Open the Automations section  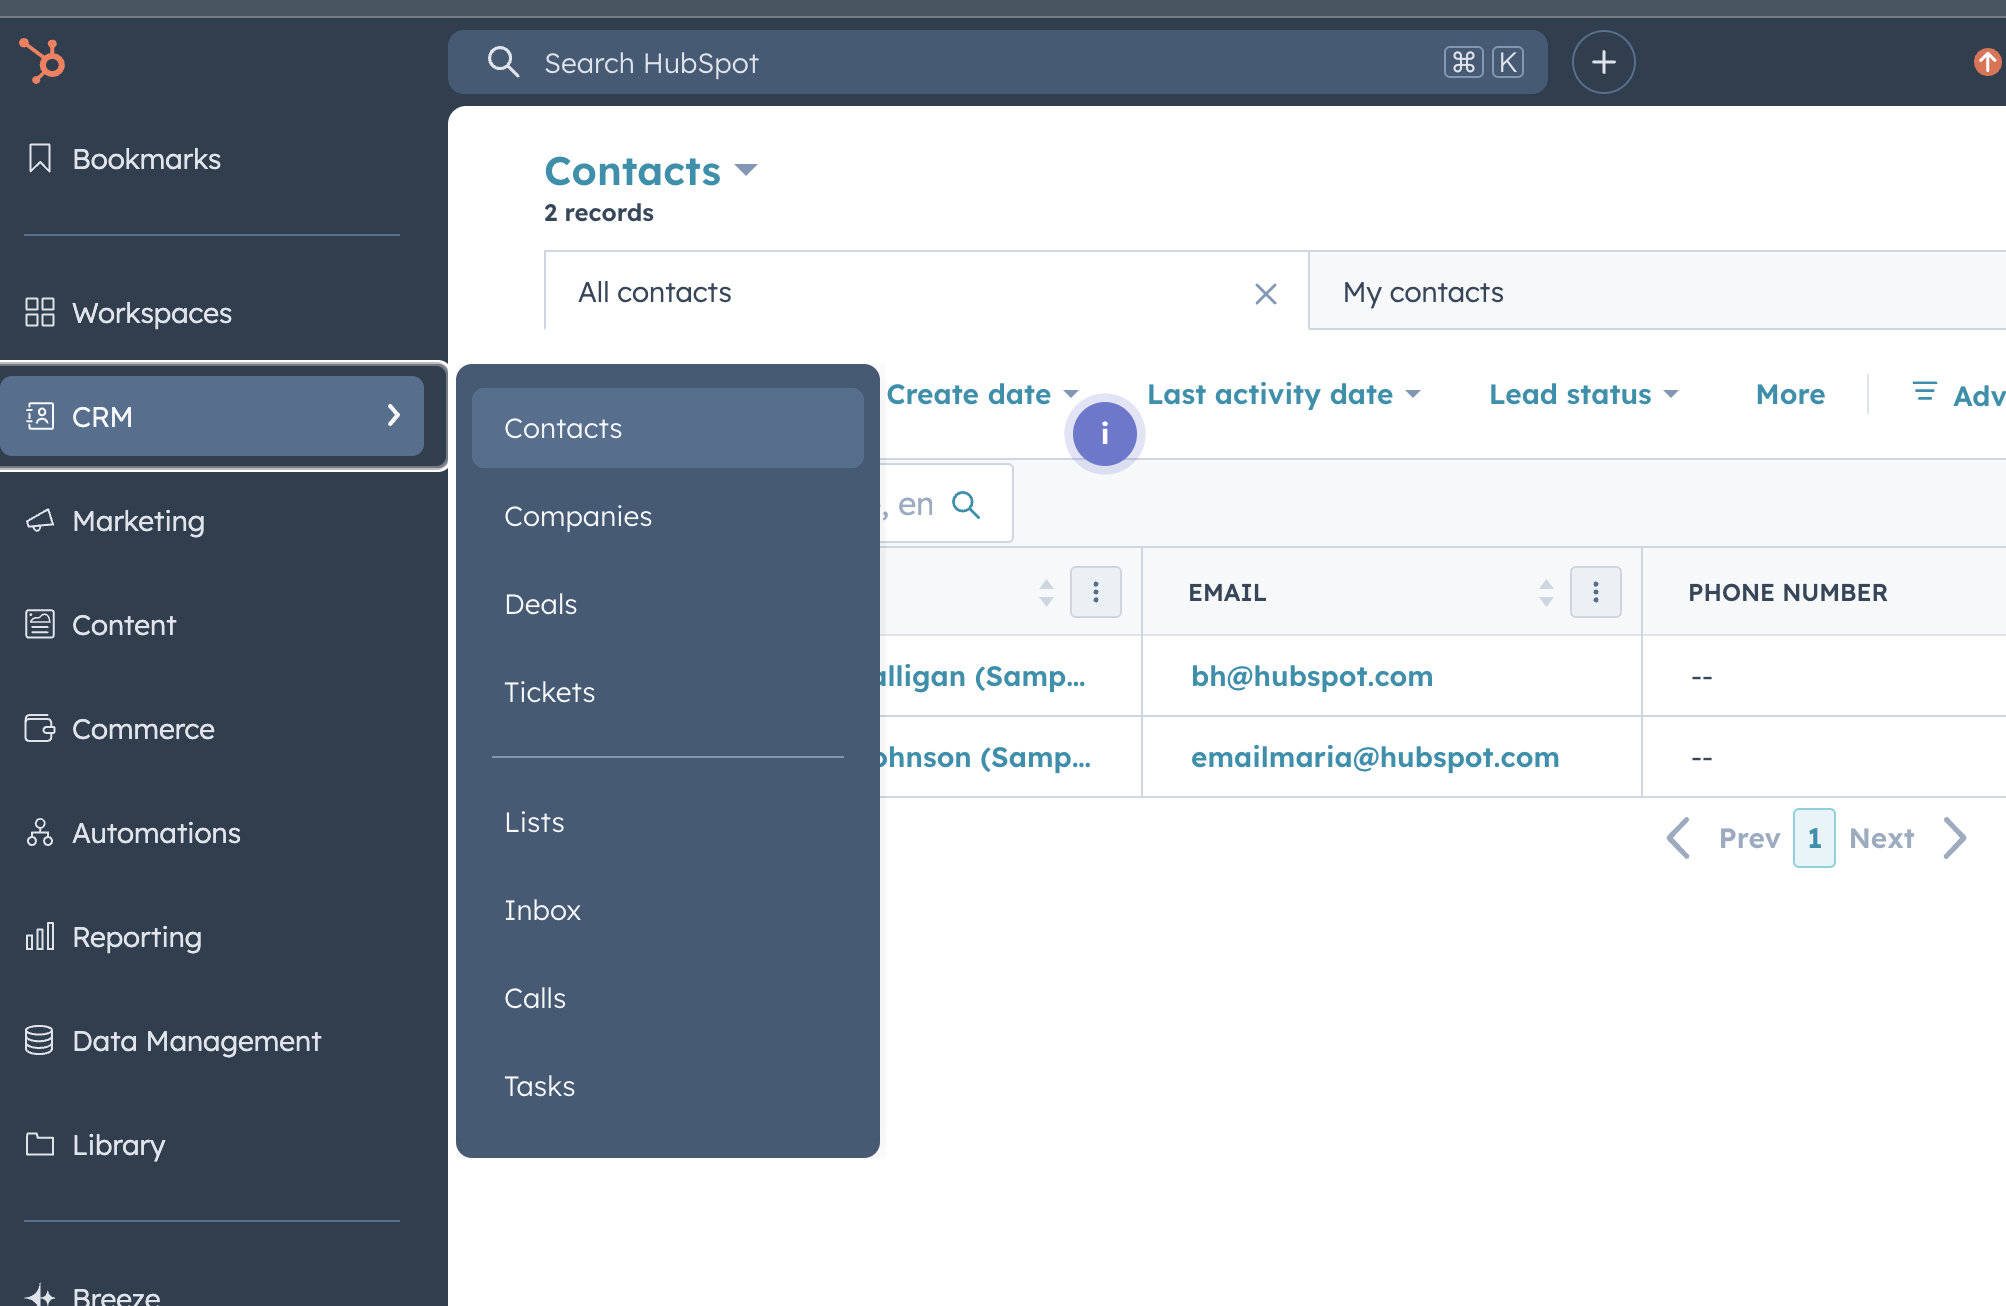(133, 833)
